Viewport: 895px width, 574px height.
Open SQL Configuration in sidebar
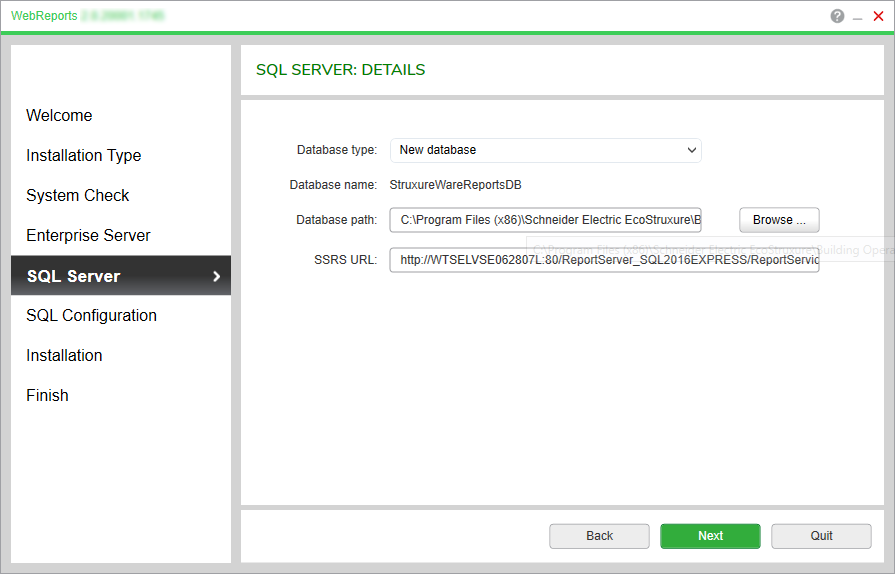(x=91, y=316)
